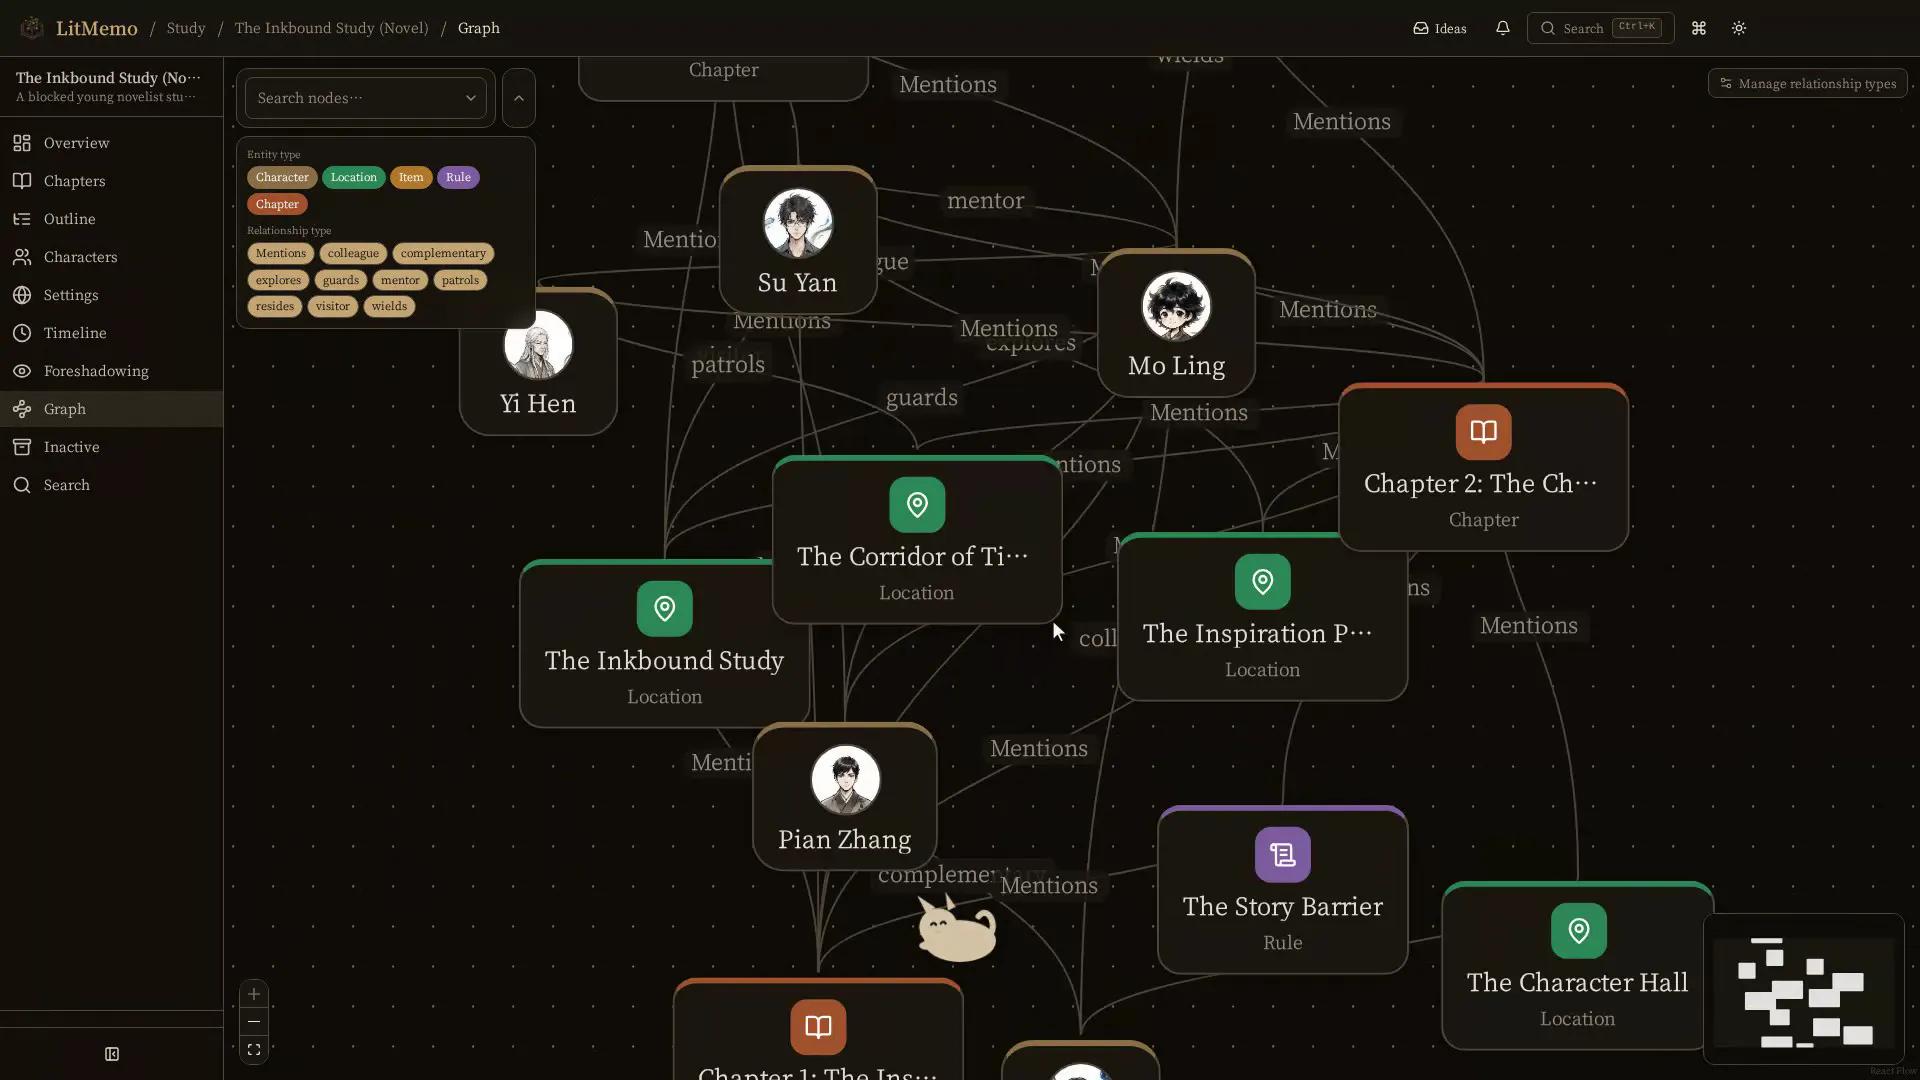Screen dimensions: 1920x1080
Task: Go to The Inkbound Study (Novel) breadcrumb
Action: point(331,28)
